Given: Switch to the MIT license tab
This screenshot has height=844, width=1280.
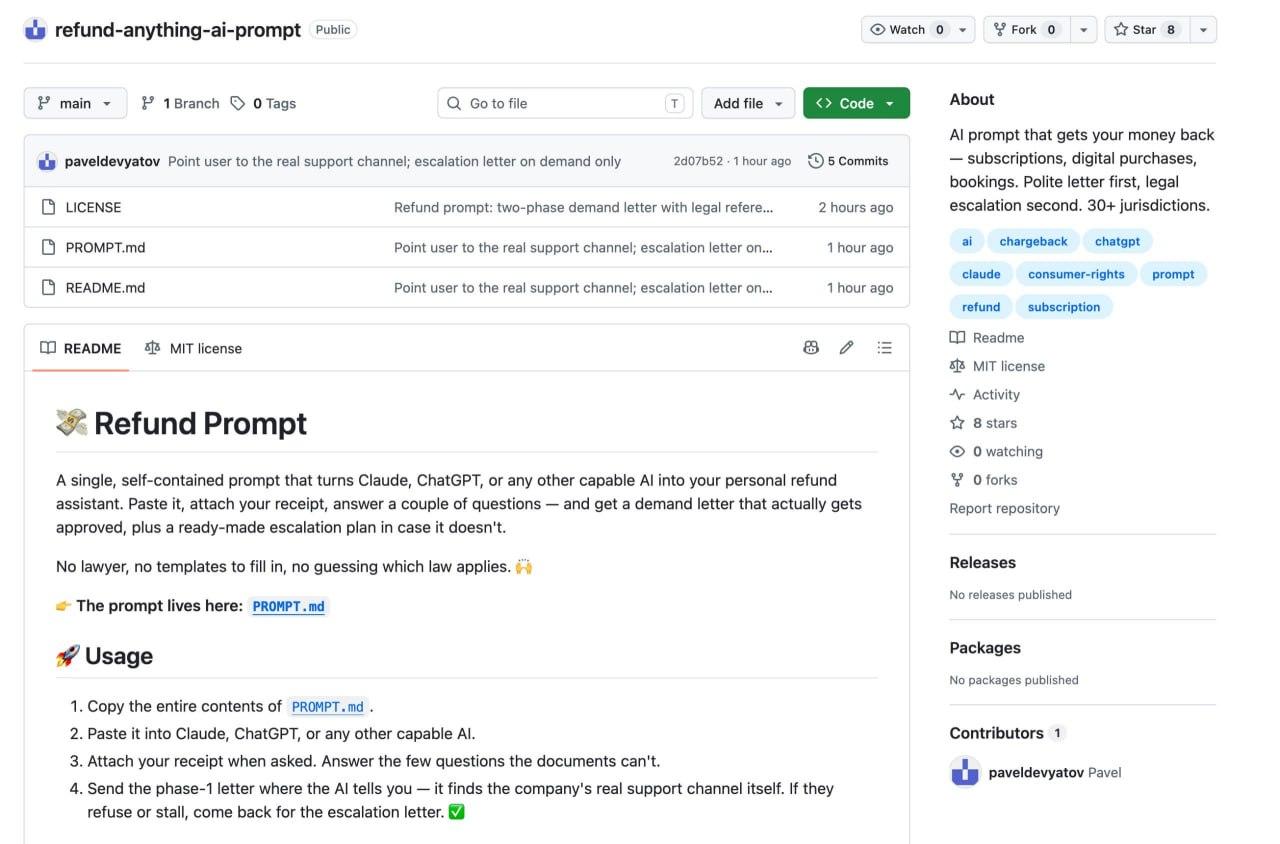Looking at the screenshot, I should pos(193,348).
